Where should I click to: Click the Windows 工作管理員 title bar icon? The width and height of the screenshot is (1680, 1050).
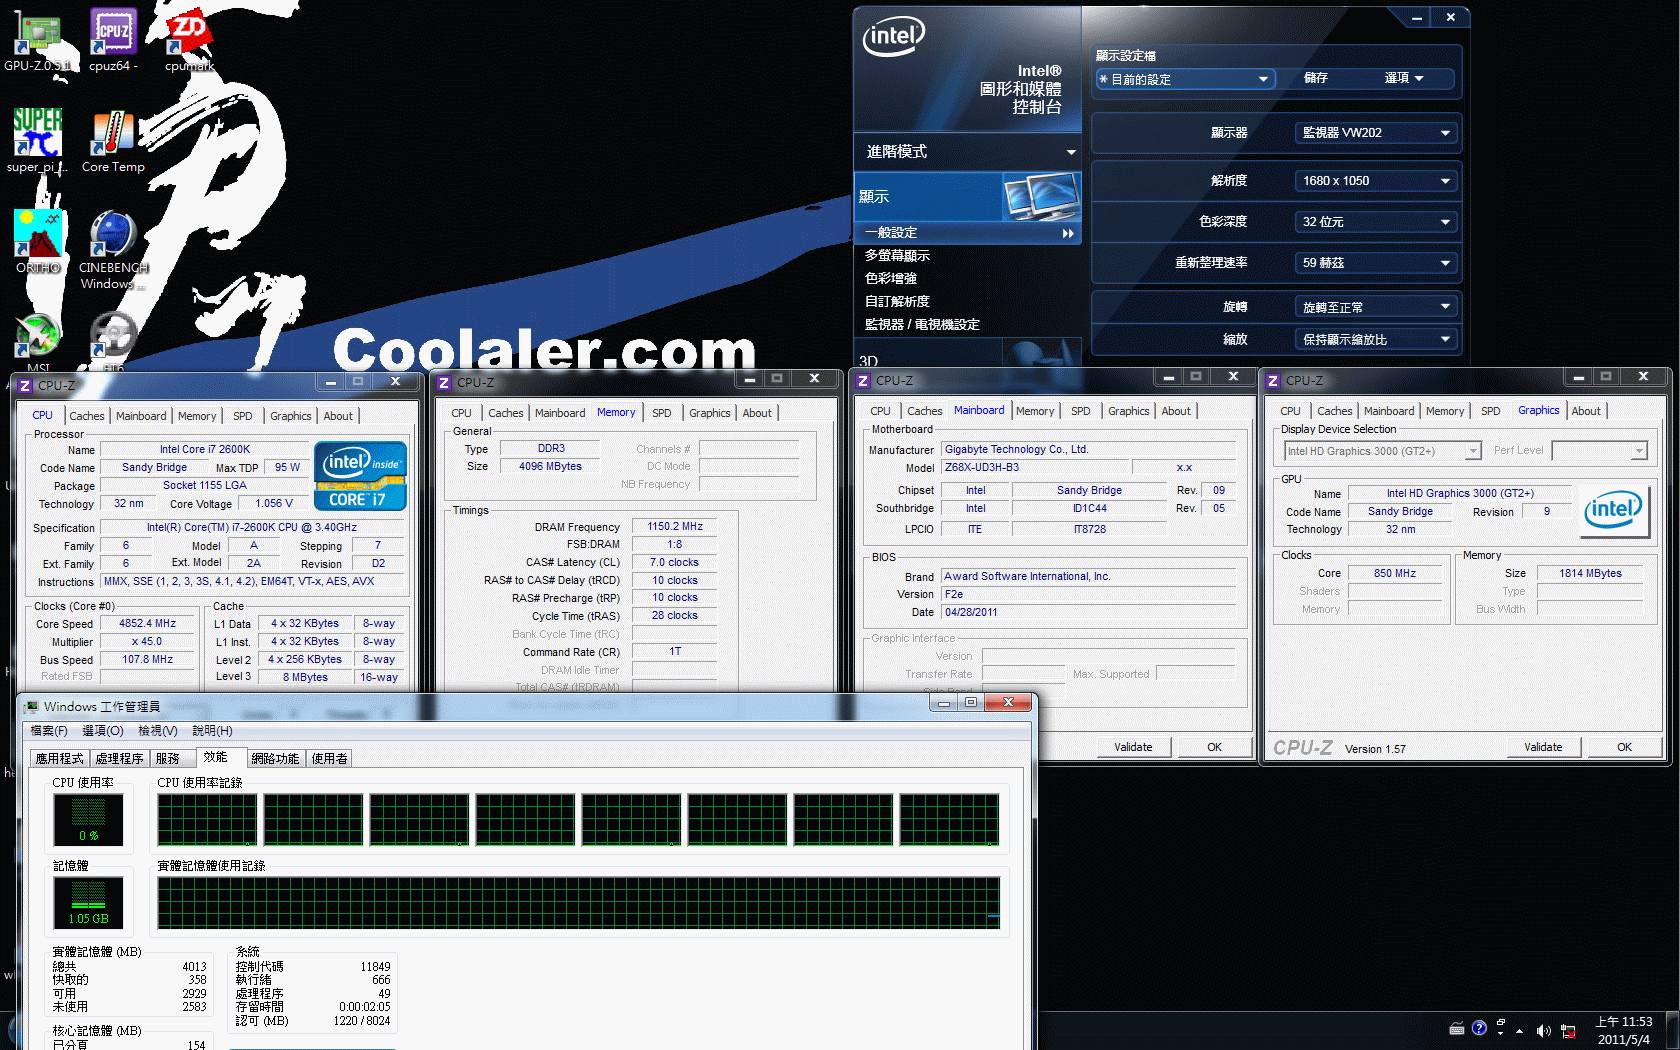tap(31, 707)
